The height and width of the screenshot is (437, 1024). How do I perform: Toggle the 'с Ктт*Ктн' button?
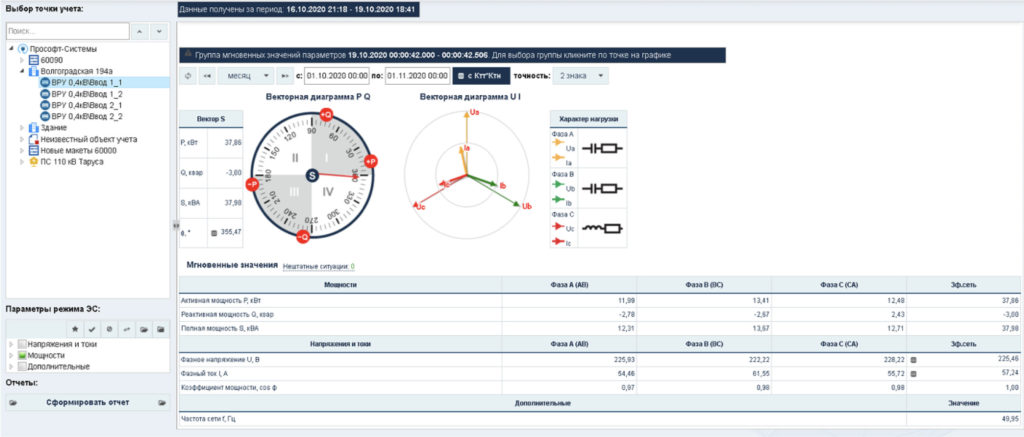481,76
